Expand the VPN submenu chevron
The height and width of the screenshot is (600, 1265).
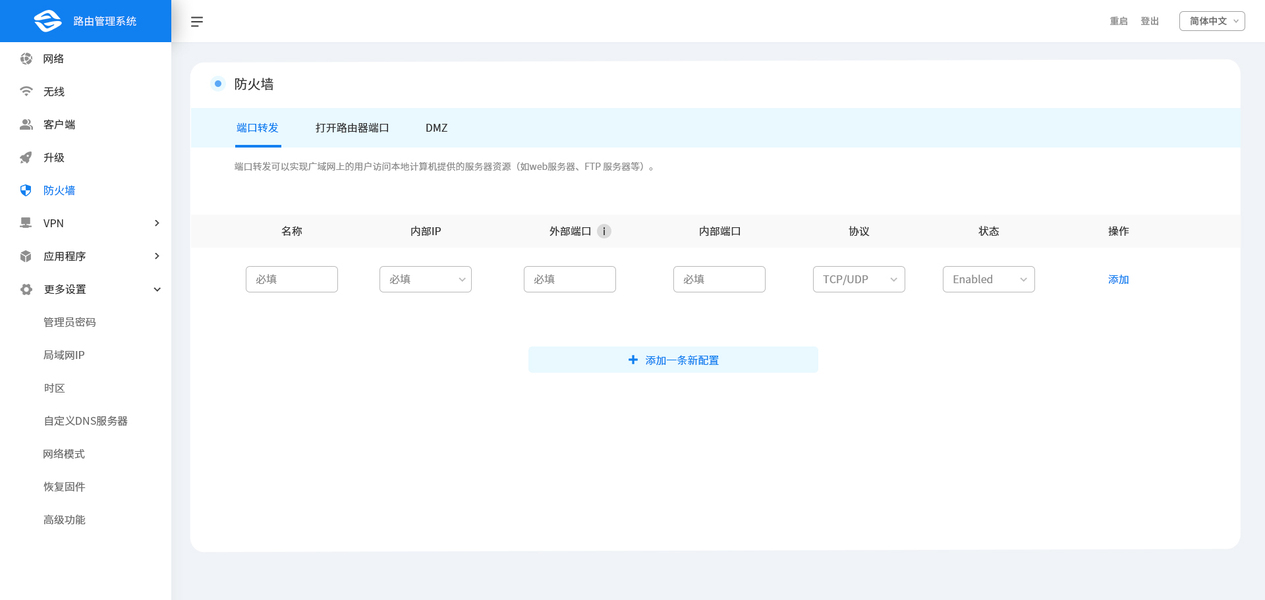pyautogui.click(x=157, y=223)
